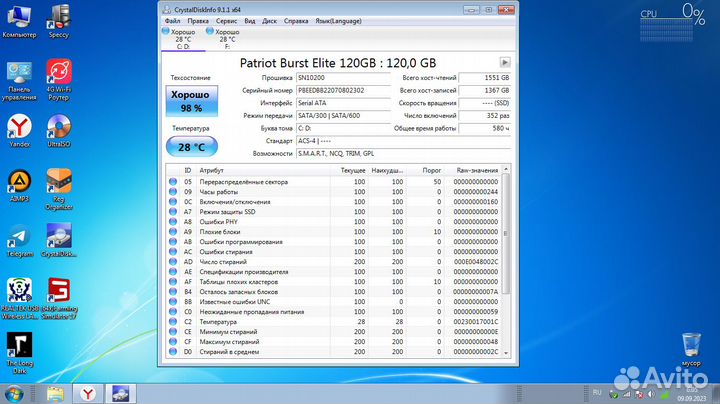The width and height of the screenshot is (720, 404).
Task: Open the Recycle Bin on desktop
Action: coord(690,345)
